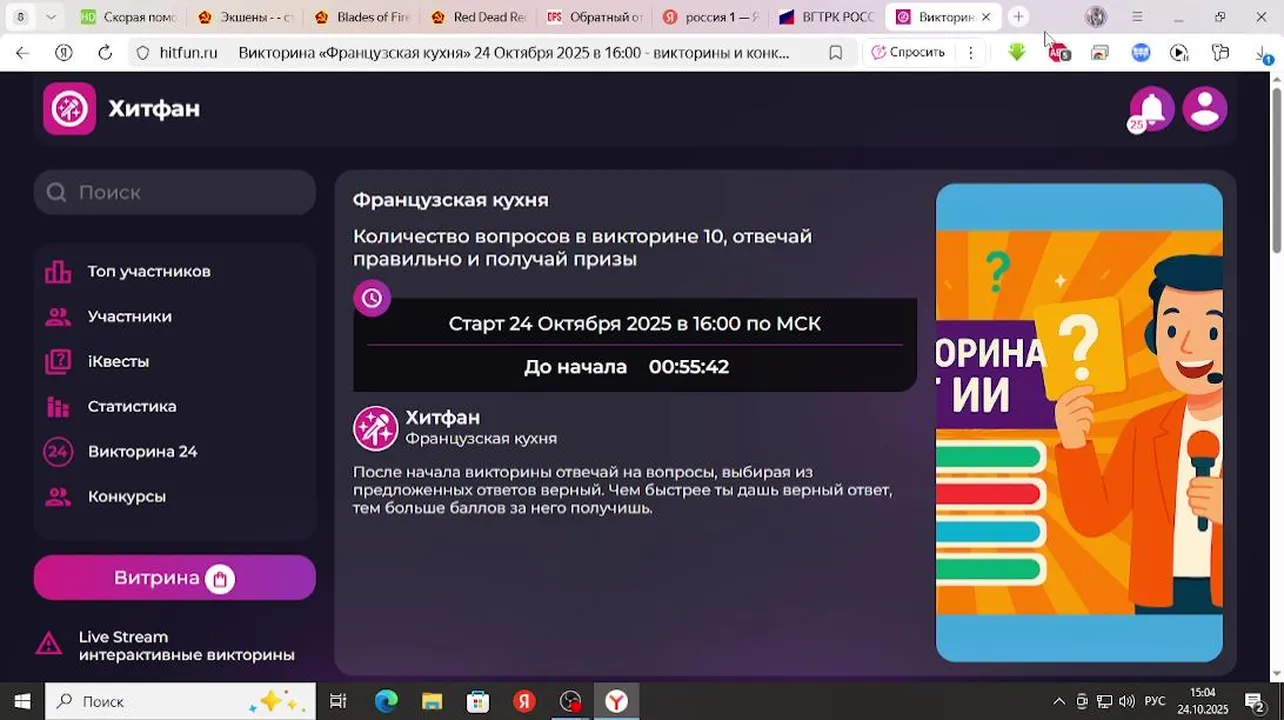
Task: Switch to the Скорая помощь tab
Action: (128, 17)
